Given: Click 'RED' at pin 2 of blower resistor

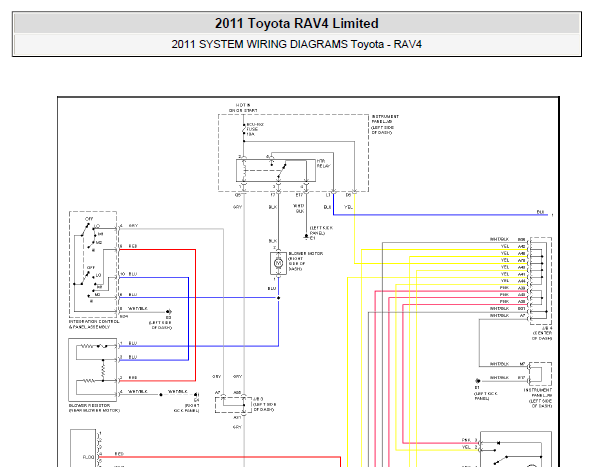Looking at the screenshot, I should pyautogui.click(x=133, y=378).
